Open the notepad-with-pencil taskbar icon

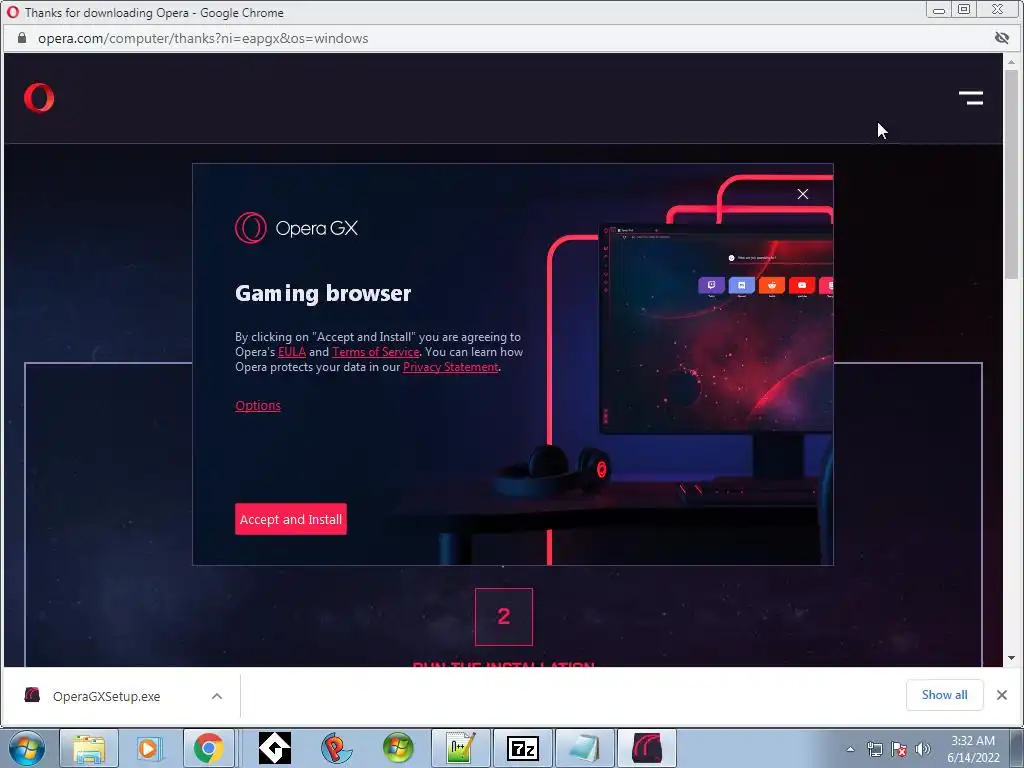click(460, 748)
